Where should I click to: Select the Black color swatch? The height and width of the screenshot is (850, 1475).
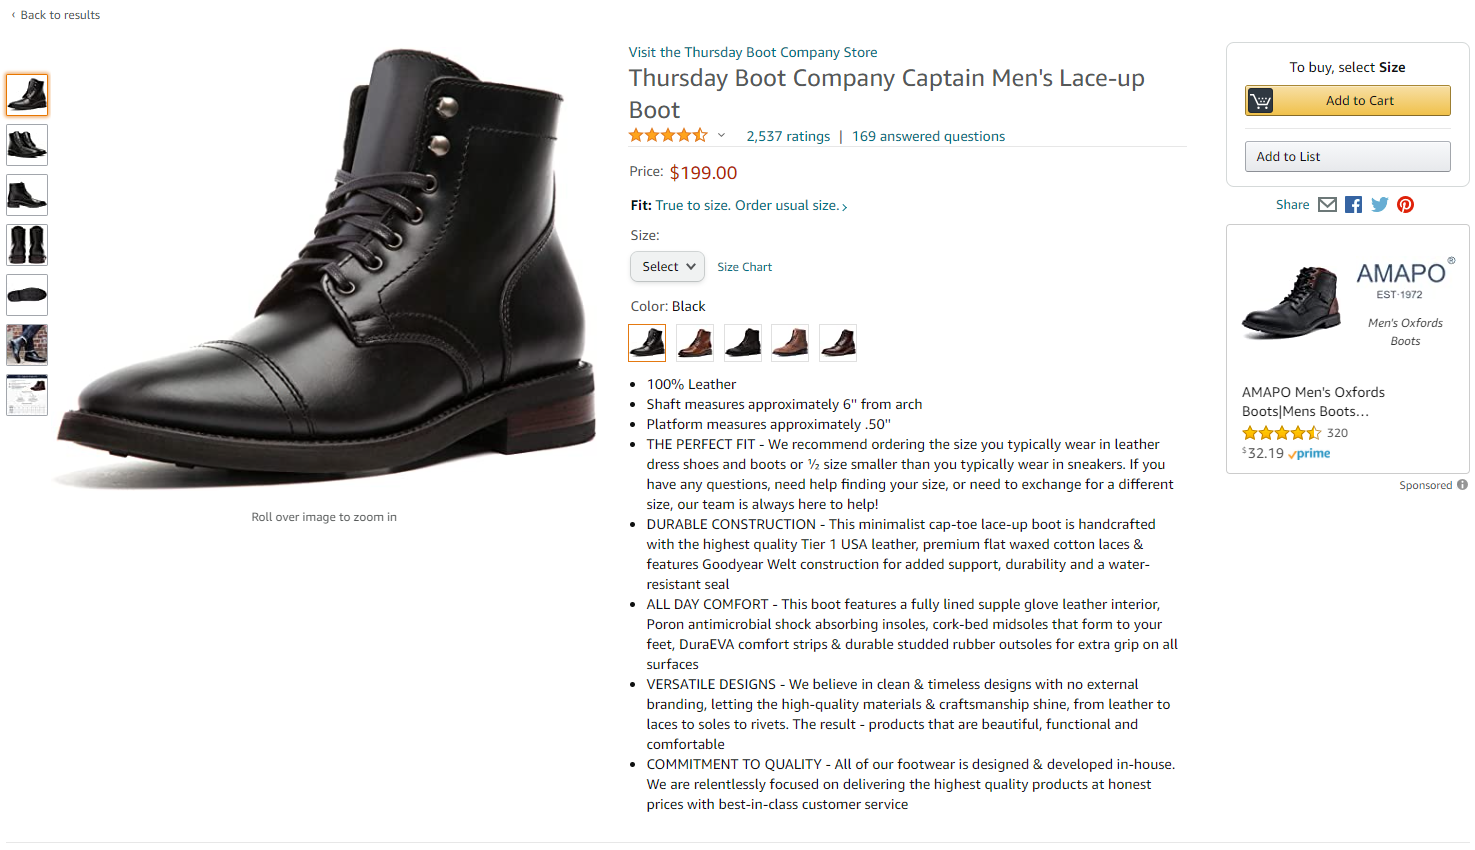coord(647,343)
